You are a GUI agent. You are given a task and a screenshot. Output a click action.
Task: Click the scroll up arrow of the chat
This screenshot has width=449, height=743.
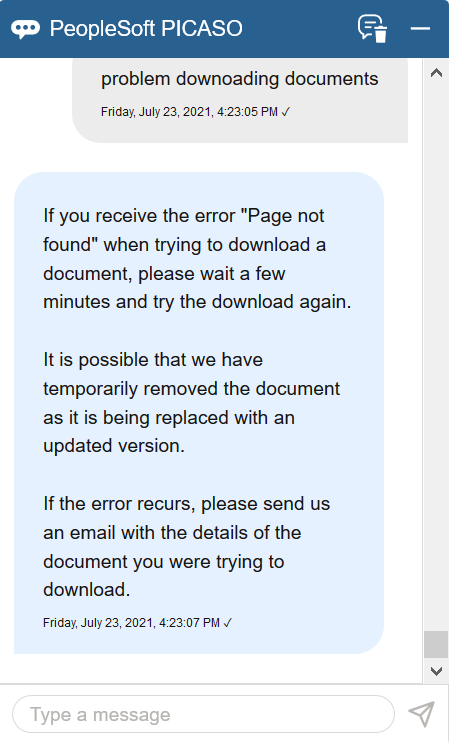[436, 73]
